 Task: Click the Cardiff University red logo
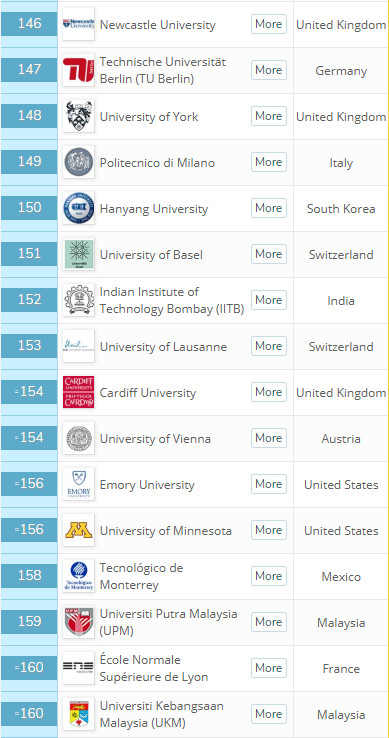[x=79, y=392]
